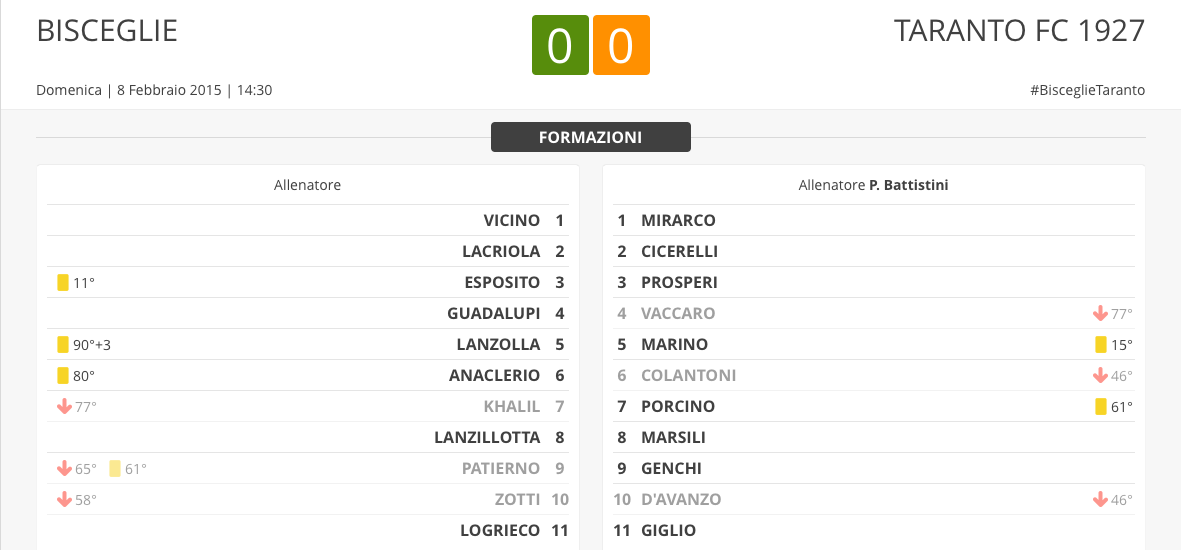The width and height of the screenshot is (1181, 550).
Task: Click Zotti's substitution arrow at 58°
Action: 65,500
